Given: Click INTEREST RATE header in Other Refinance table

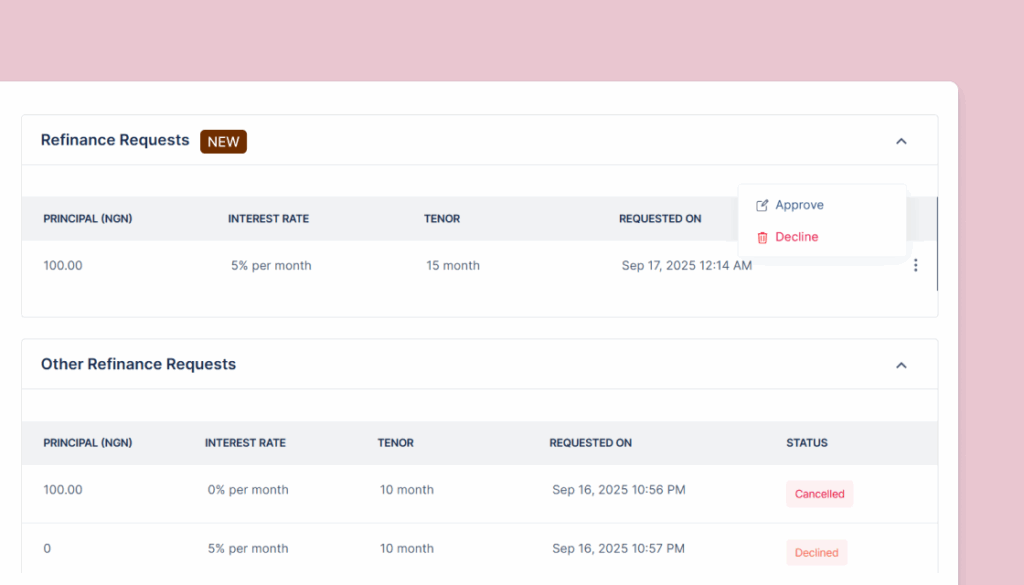Looking at the screenshot, I should coord(245,443).
